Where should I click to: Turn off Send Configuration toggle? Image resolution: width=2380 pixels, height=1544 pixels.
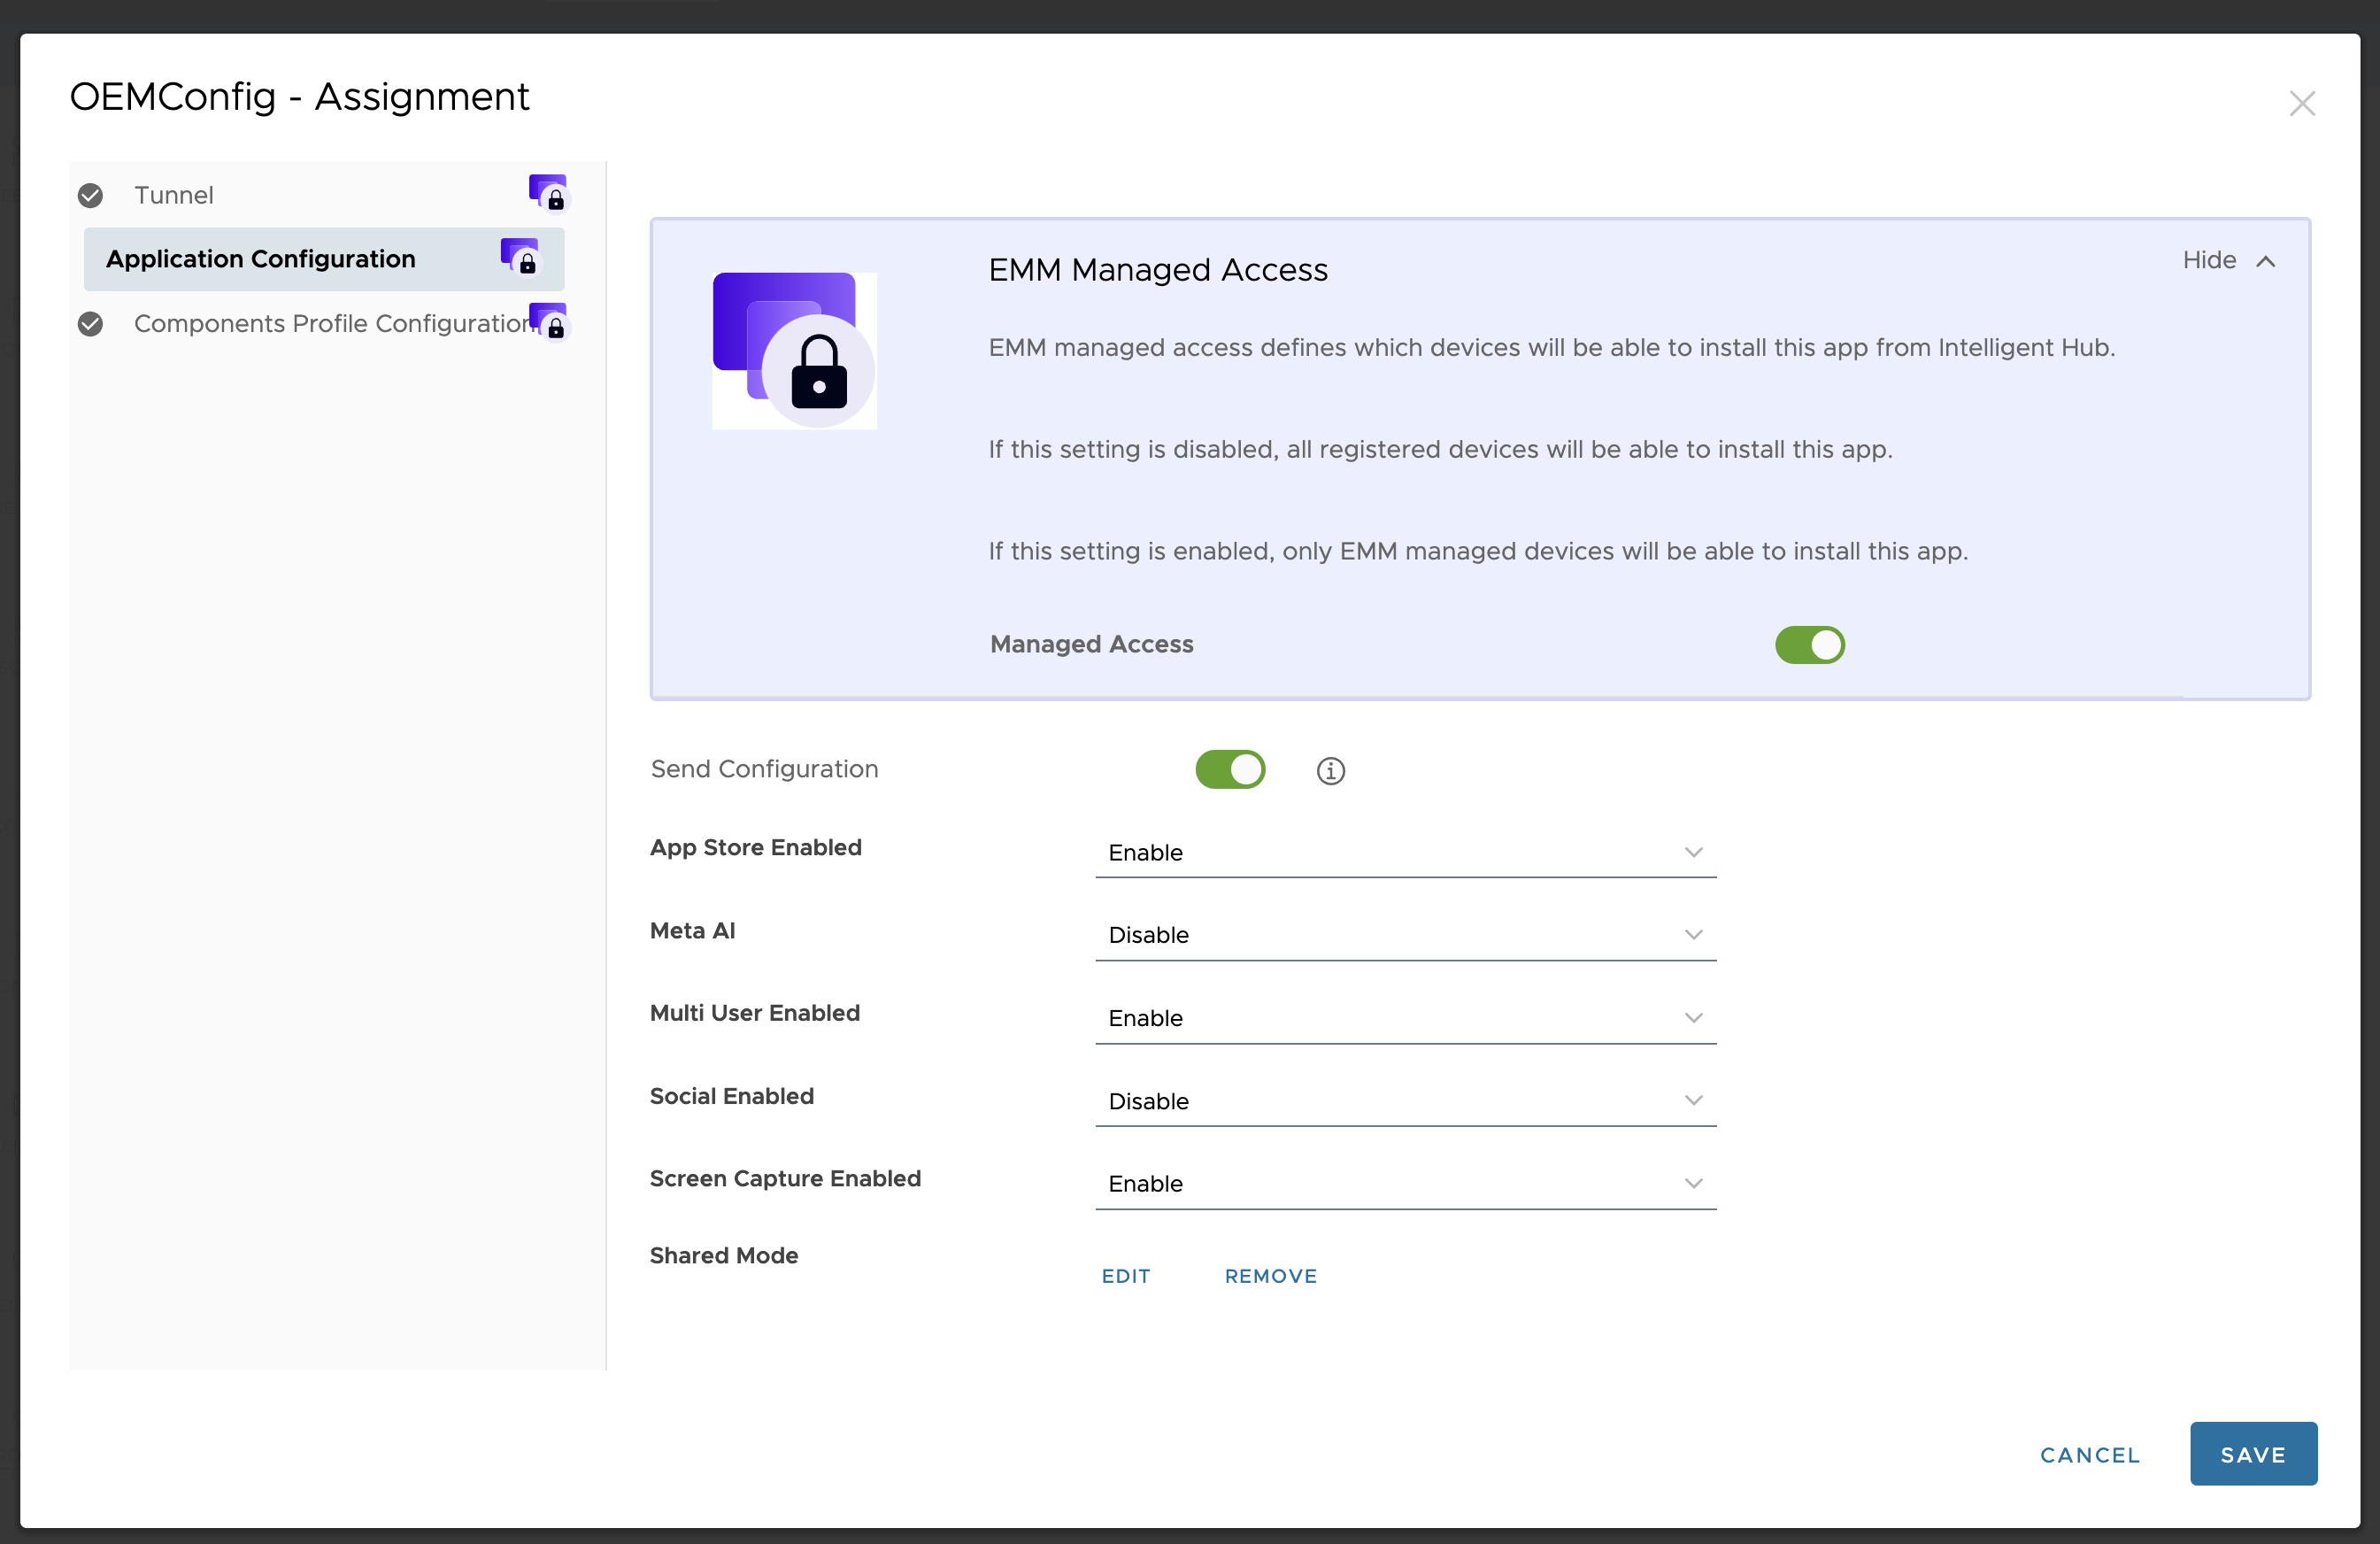(1229, 769)
